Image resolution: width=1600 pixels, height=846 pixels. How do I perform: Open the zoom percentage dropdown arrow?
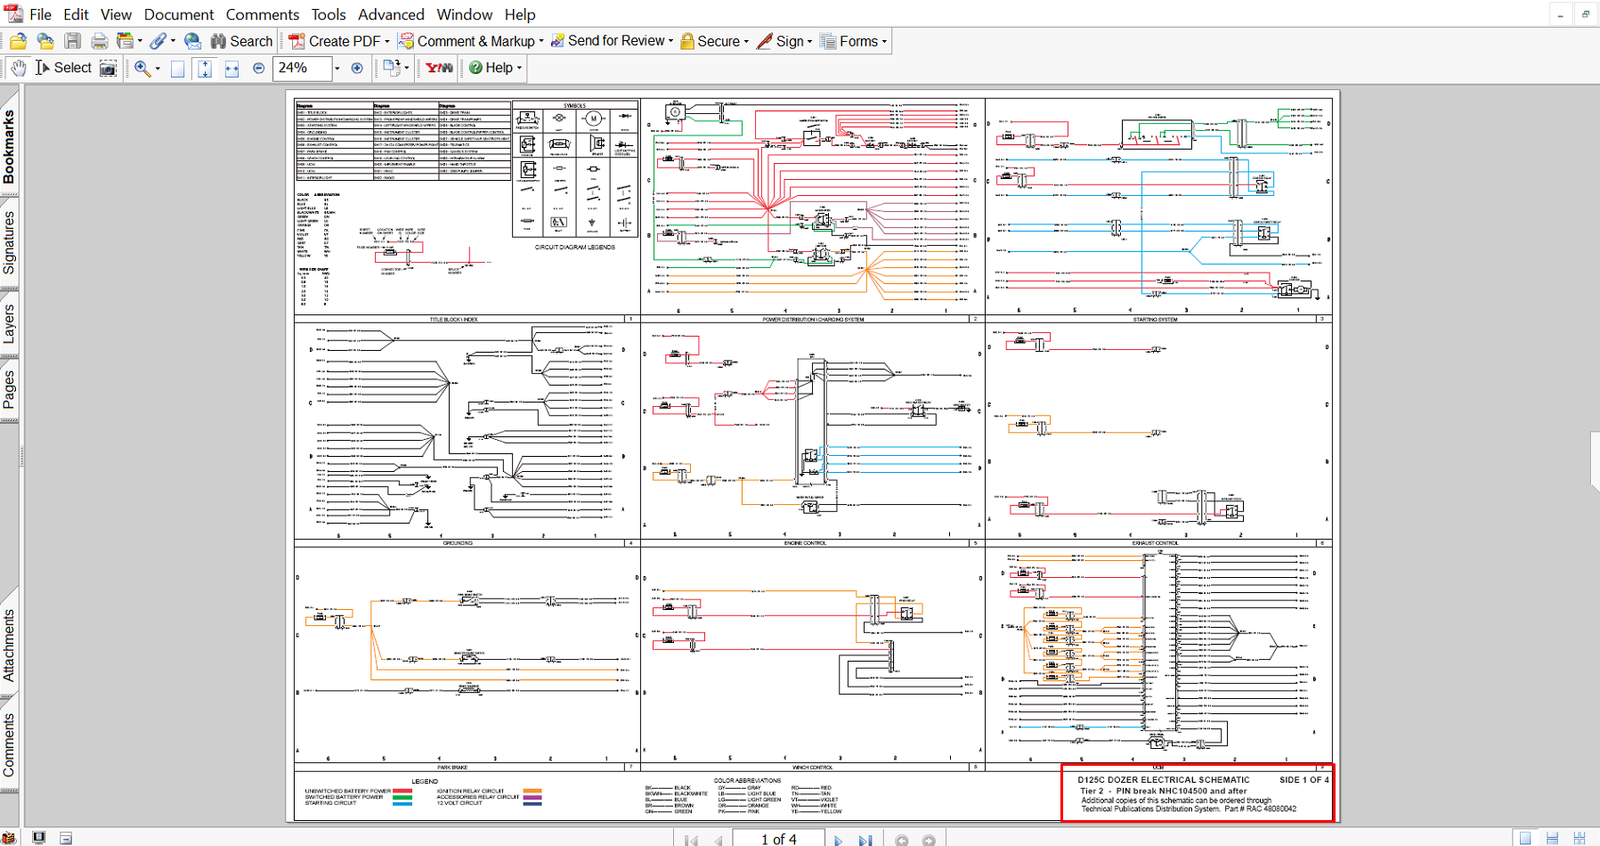[x=337, y=68]
